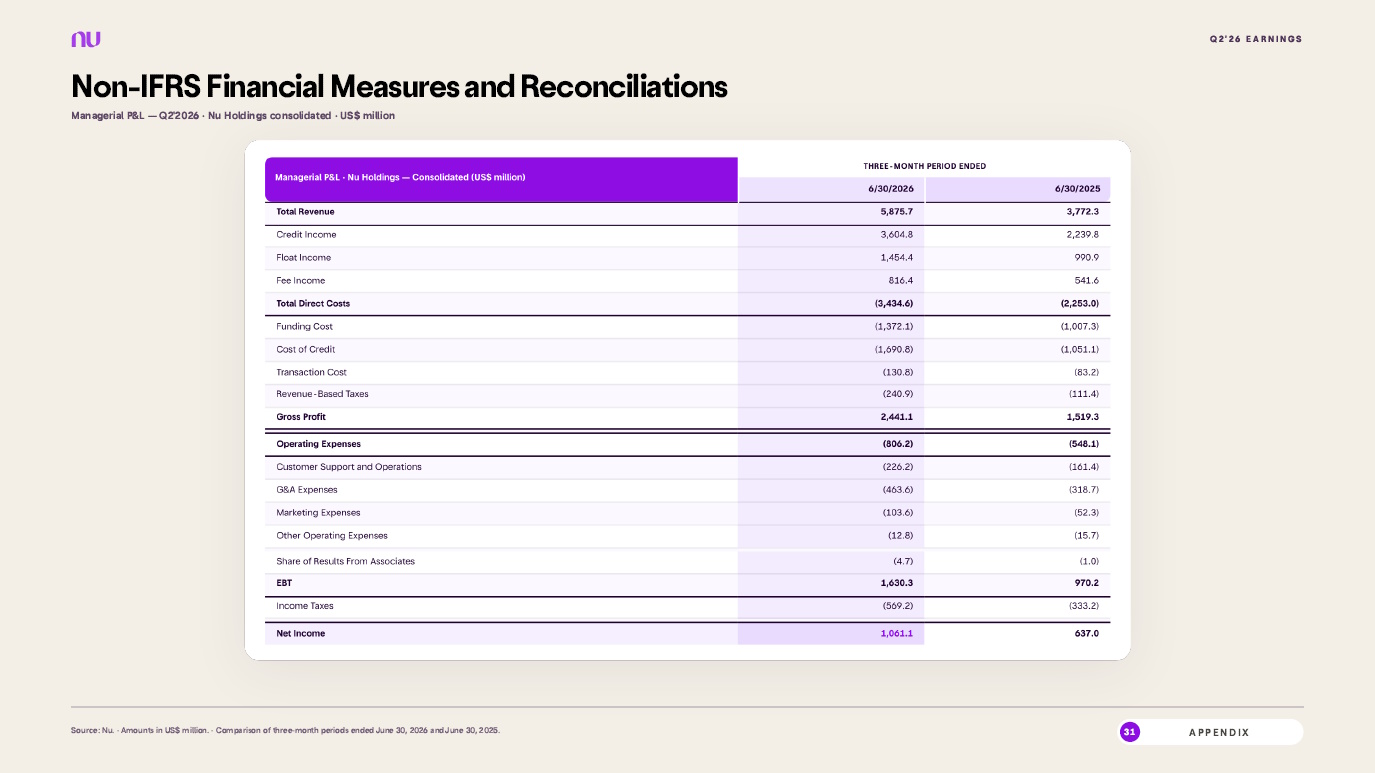
Task: Click the Operating Expenses row label
Action: (x=318, y=445)
